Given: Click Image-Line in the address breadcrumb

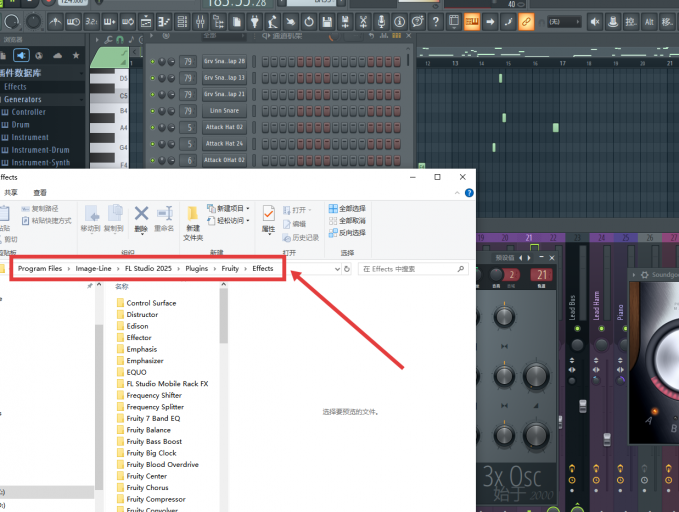Looking at the screenshot, I should click(93, 269).
